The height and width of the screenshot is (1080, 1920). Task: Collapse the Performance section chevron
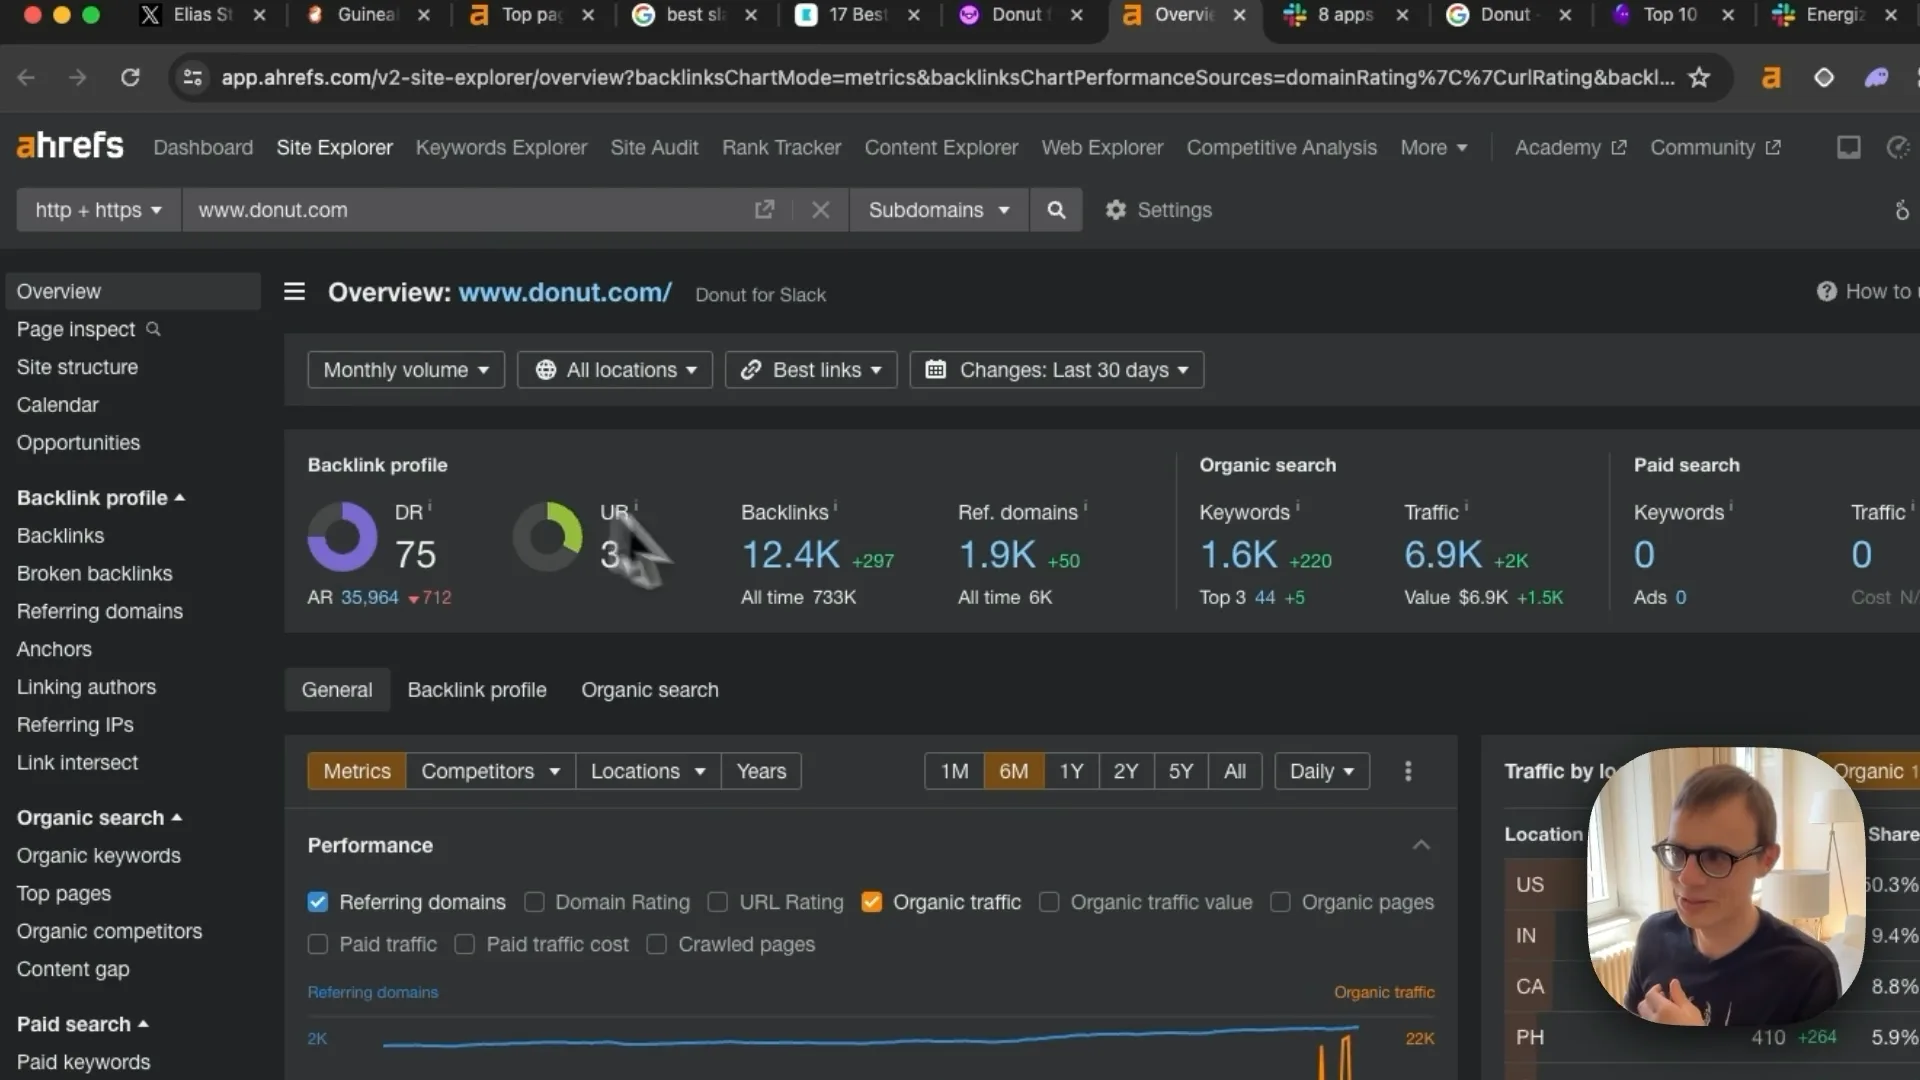click(1420, 845)
